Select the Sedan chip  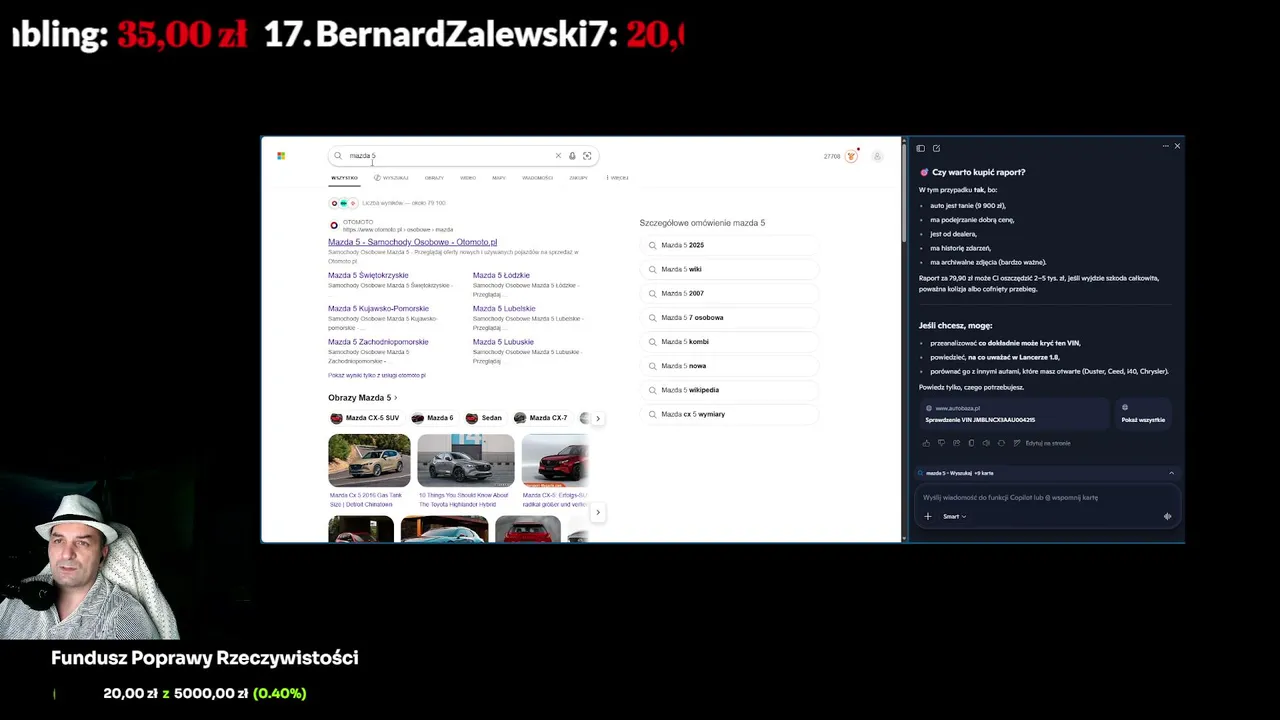click(484, 418)
